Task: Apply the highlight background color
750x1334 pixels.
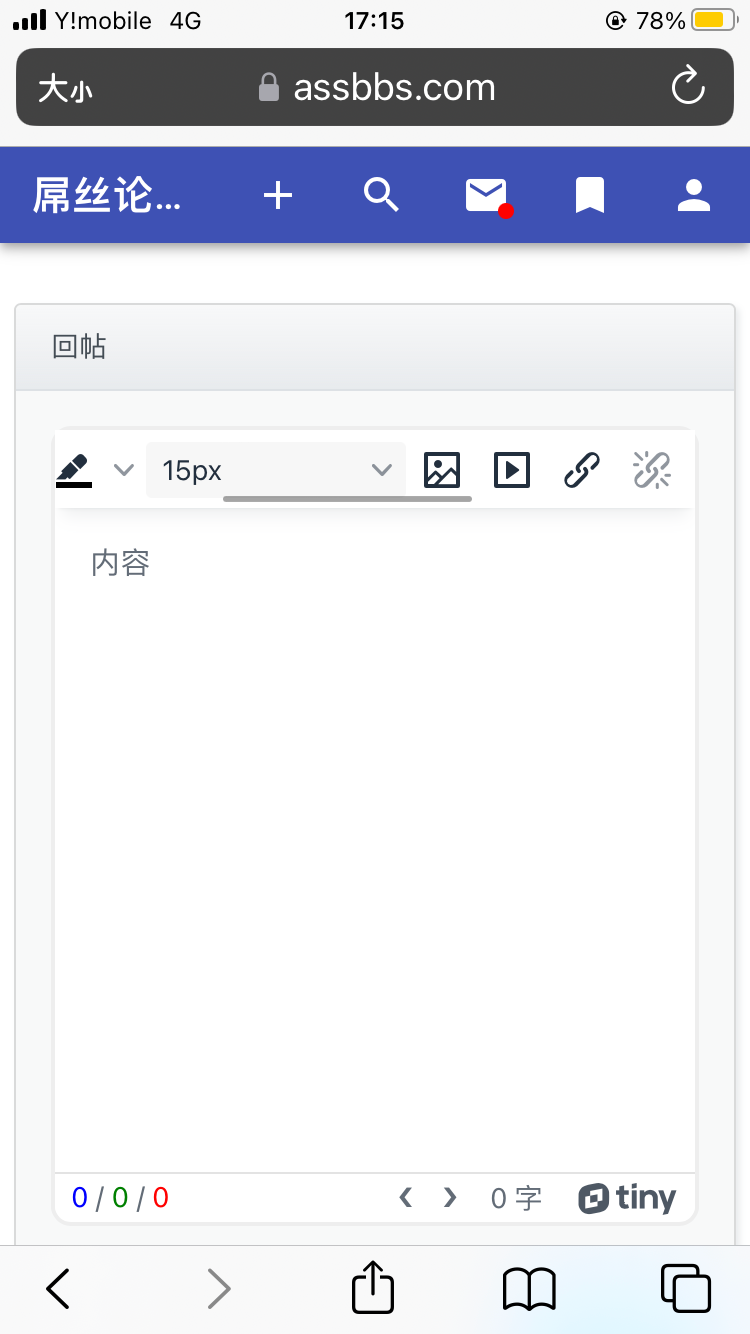Action: (x=74, y=469)
